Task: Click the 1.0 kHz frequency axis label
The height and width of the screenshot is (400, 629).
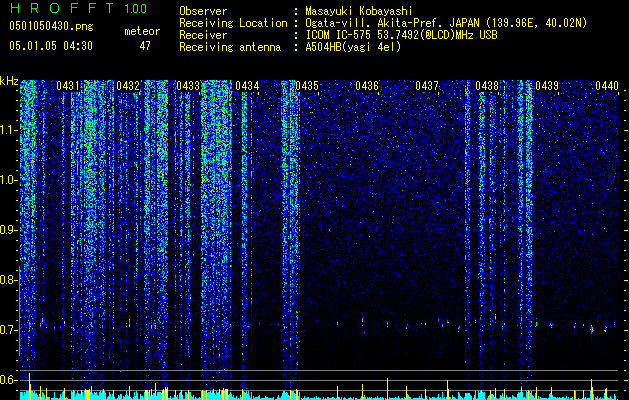Action: (9, 180)
